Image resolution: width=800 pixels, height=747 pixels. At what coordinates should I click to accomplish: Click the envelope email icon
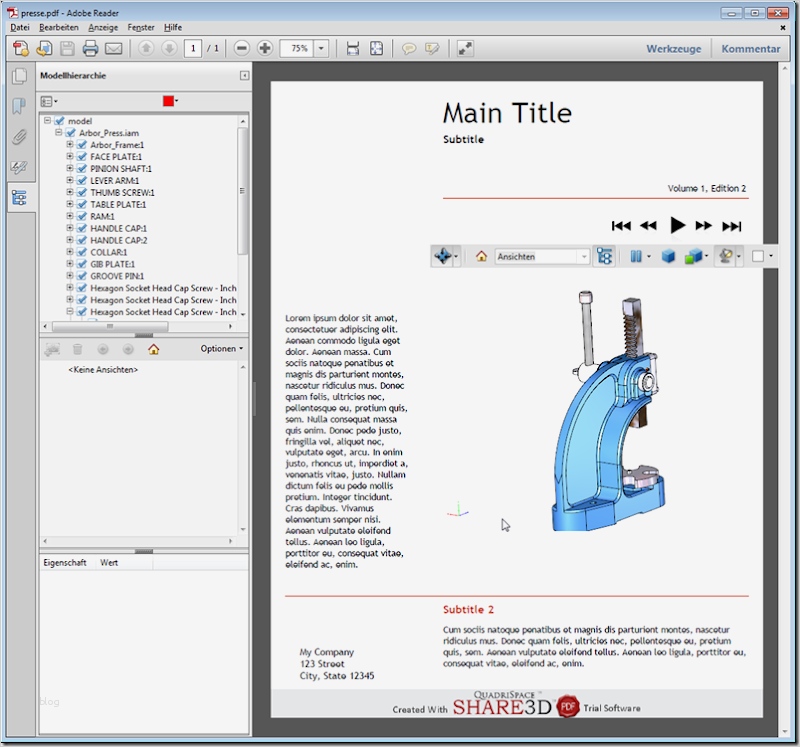pyautogui.click(x=113, y=48)
